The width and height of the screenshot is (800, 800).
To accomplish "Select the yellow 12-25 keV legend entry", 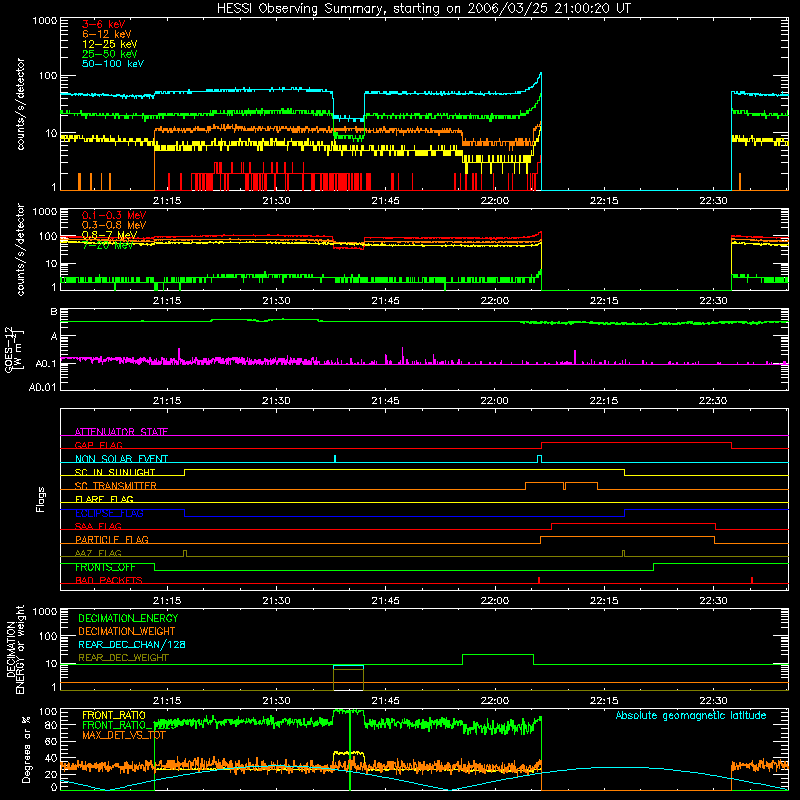I will [110, 44].
